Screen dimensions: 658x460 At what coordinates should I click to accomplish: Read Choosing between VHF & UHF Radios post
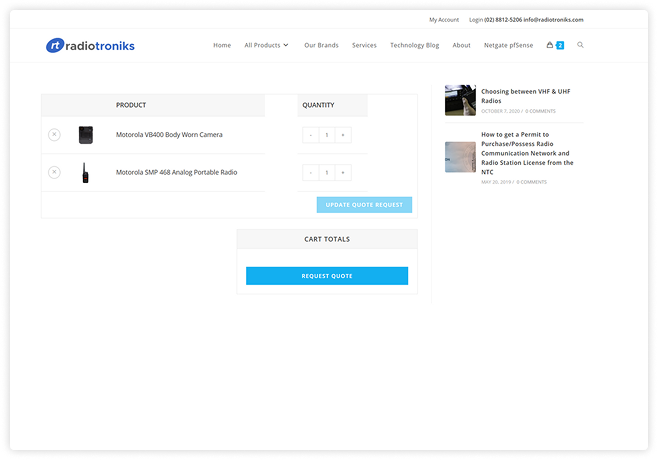point(525,96)
